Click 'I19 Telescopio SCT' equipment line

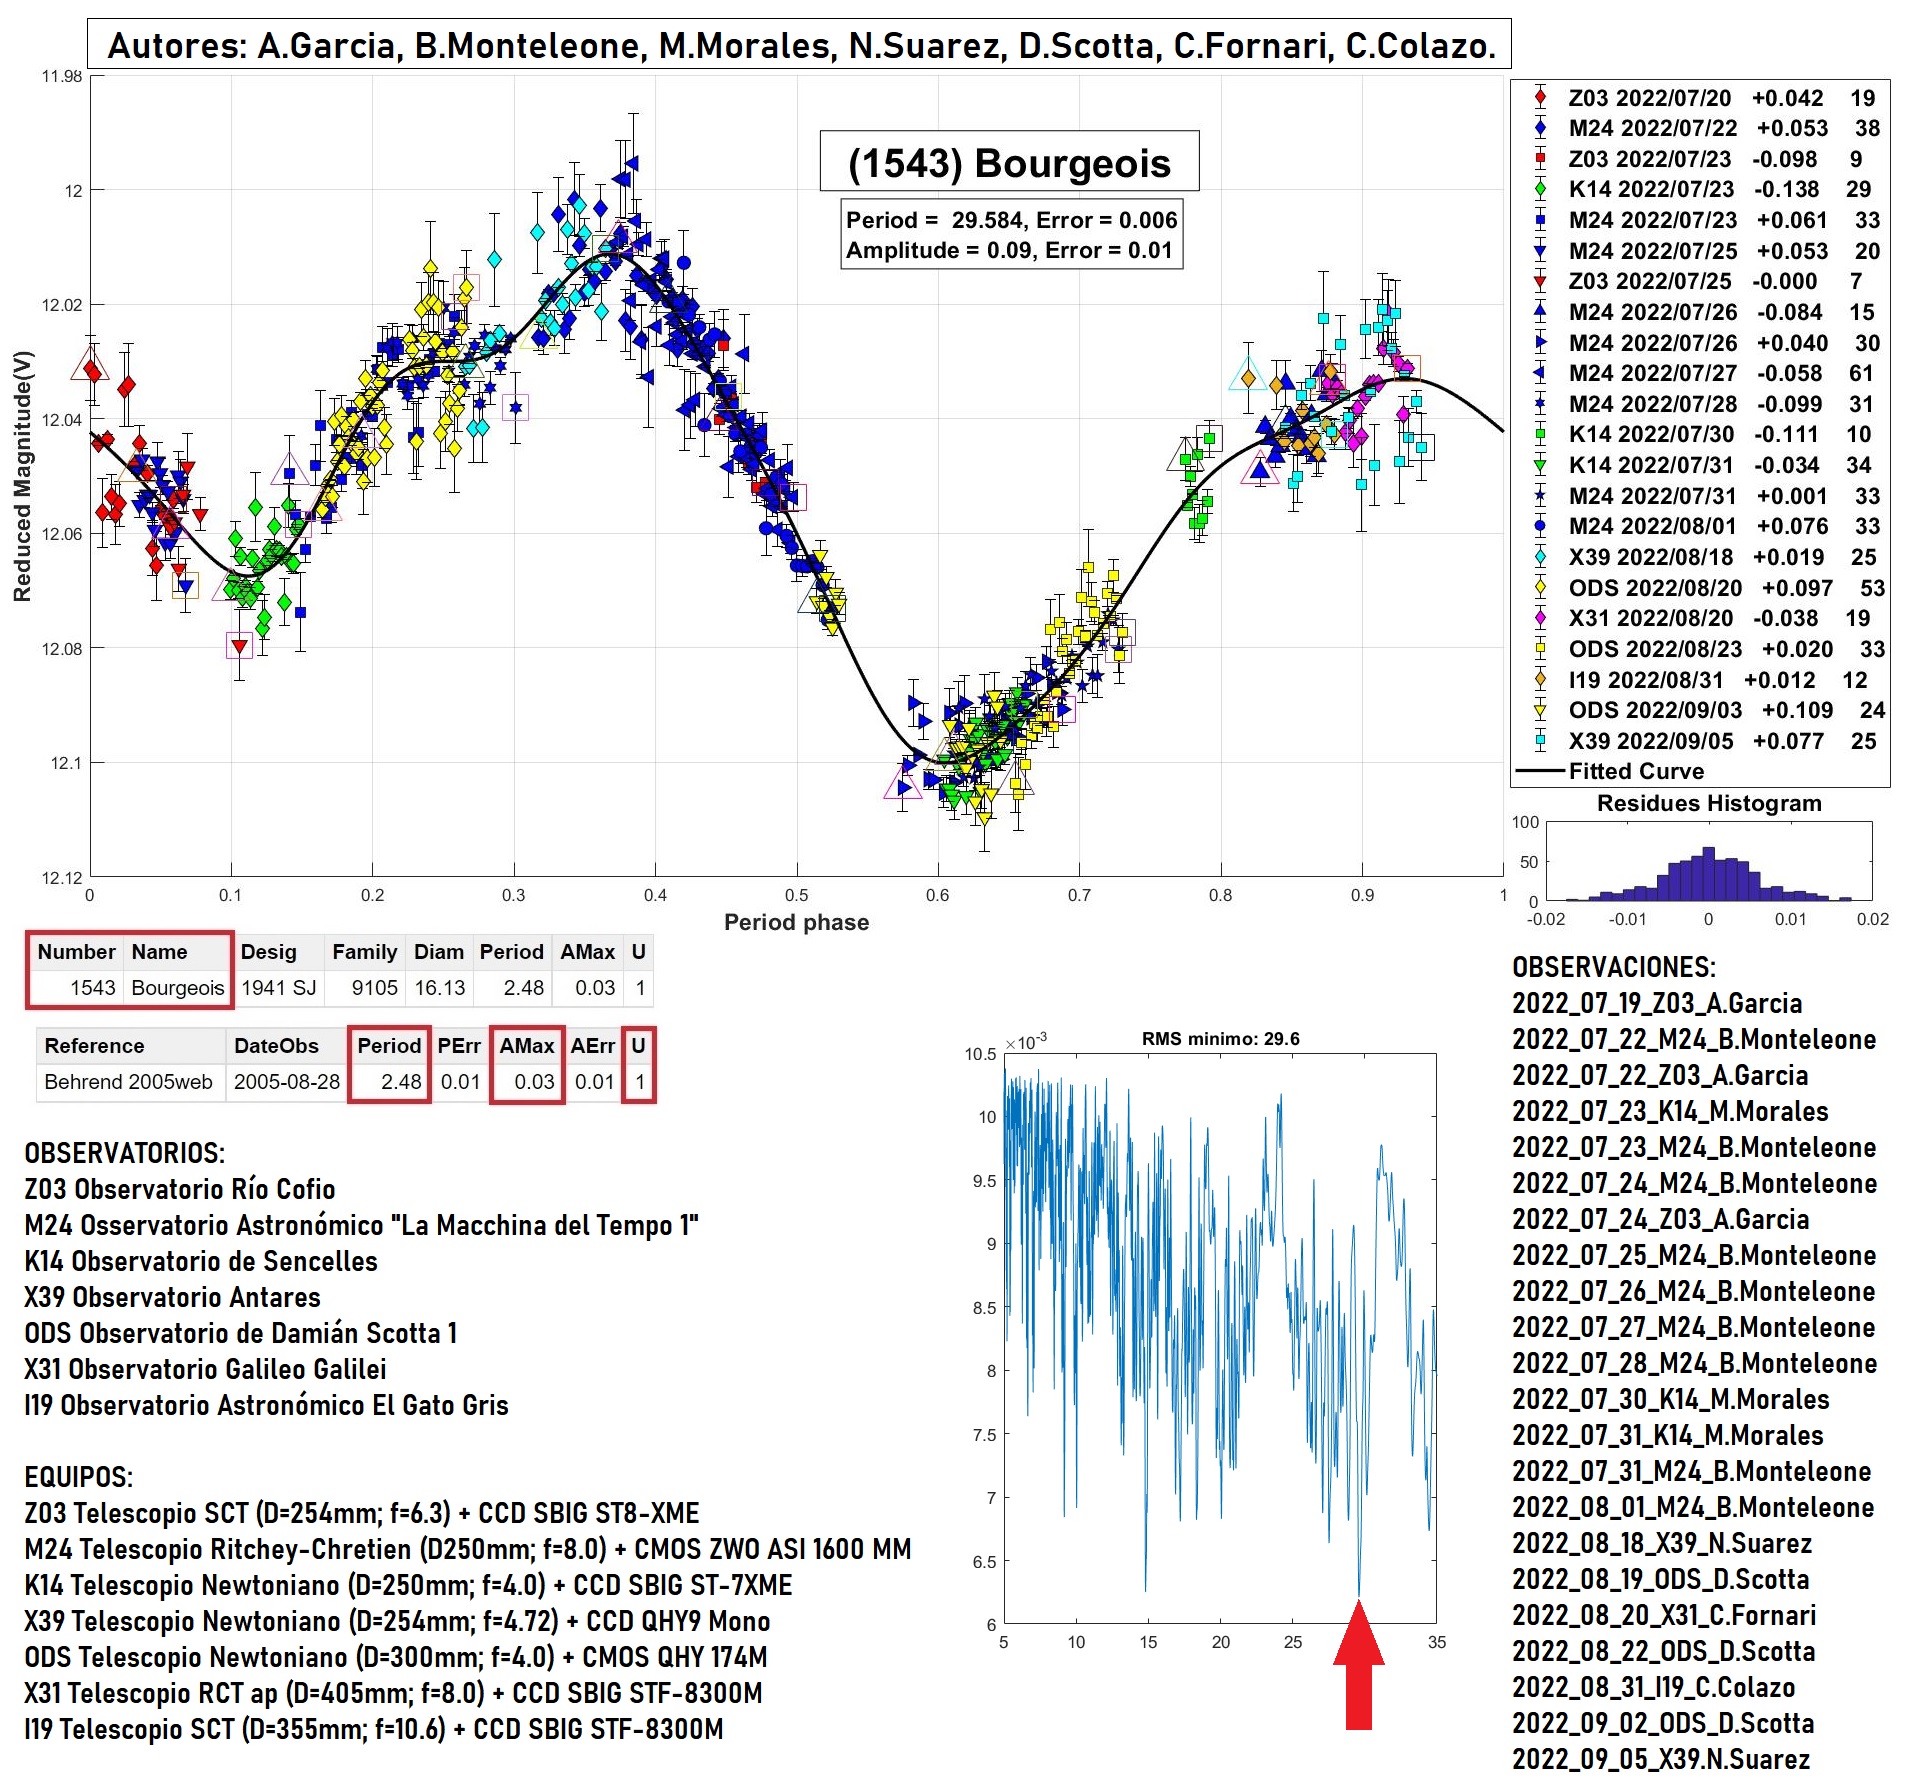pyautogui.click(x=374, y=1729)
